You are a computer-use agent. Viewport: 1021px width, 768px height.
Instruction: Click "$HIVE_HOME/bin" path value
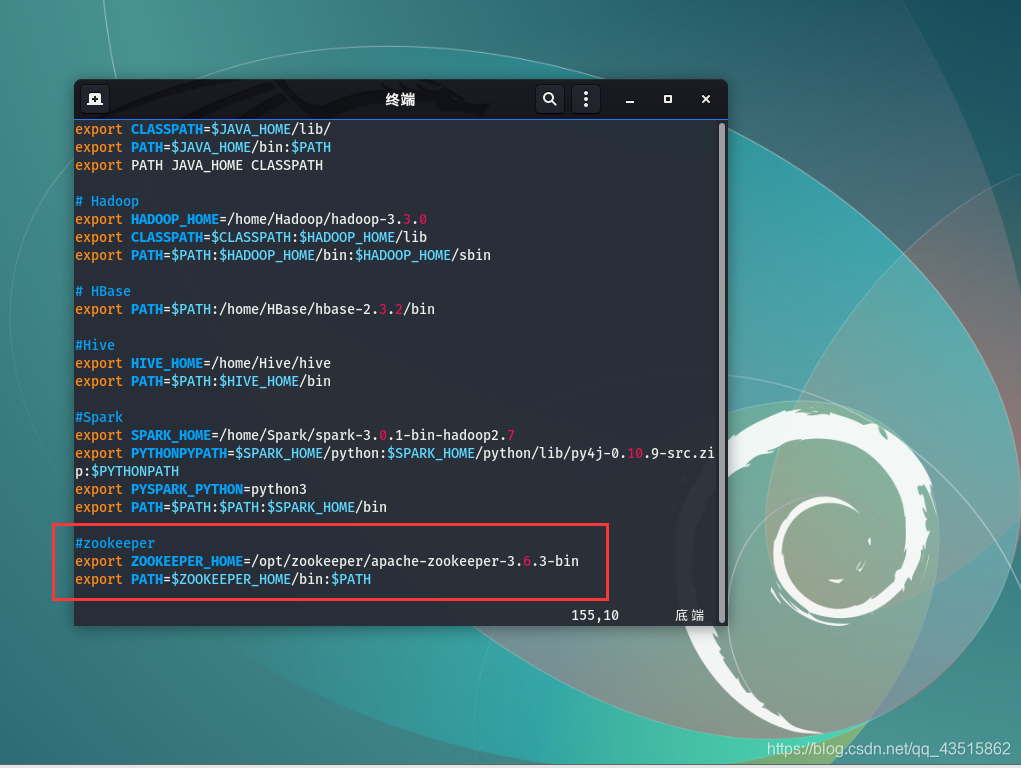click(275, 382)
